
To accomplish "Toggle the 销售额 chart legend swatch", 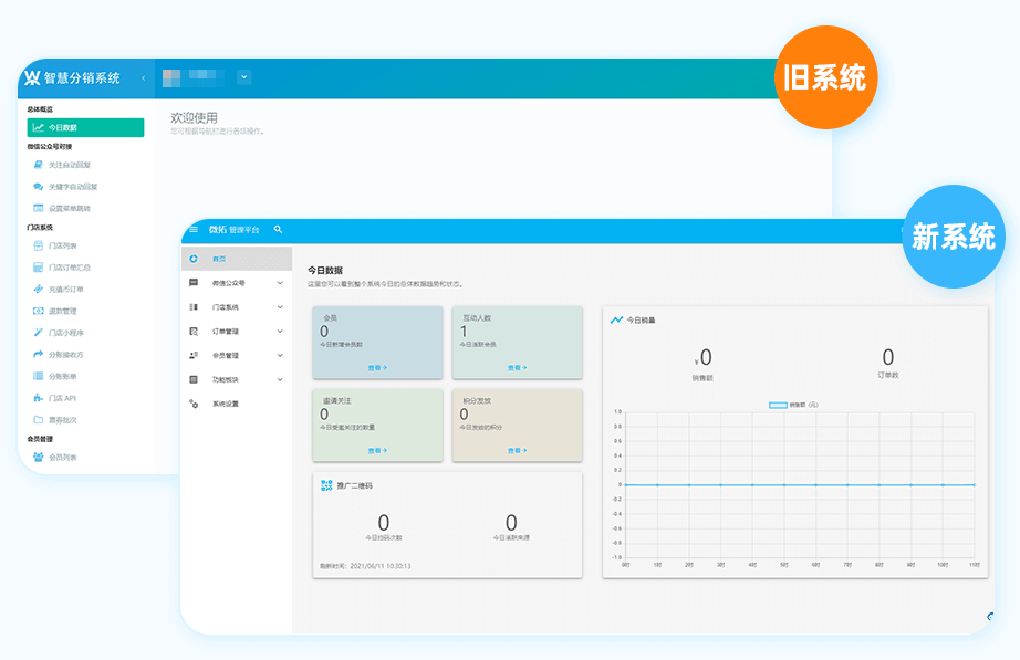I will [x=778, y=405].
